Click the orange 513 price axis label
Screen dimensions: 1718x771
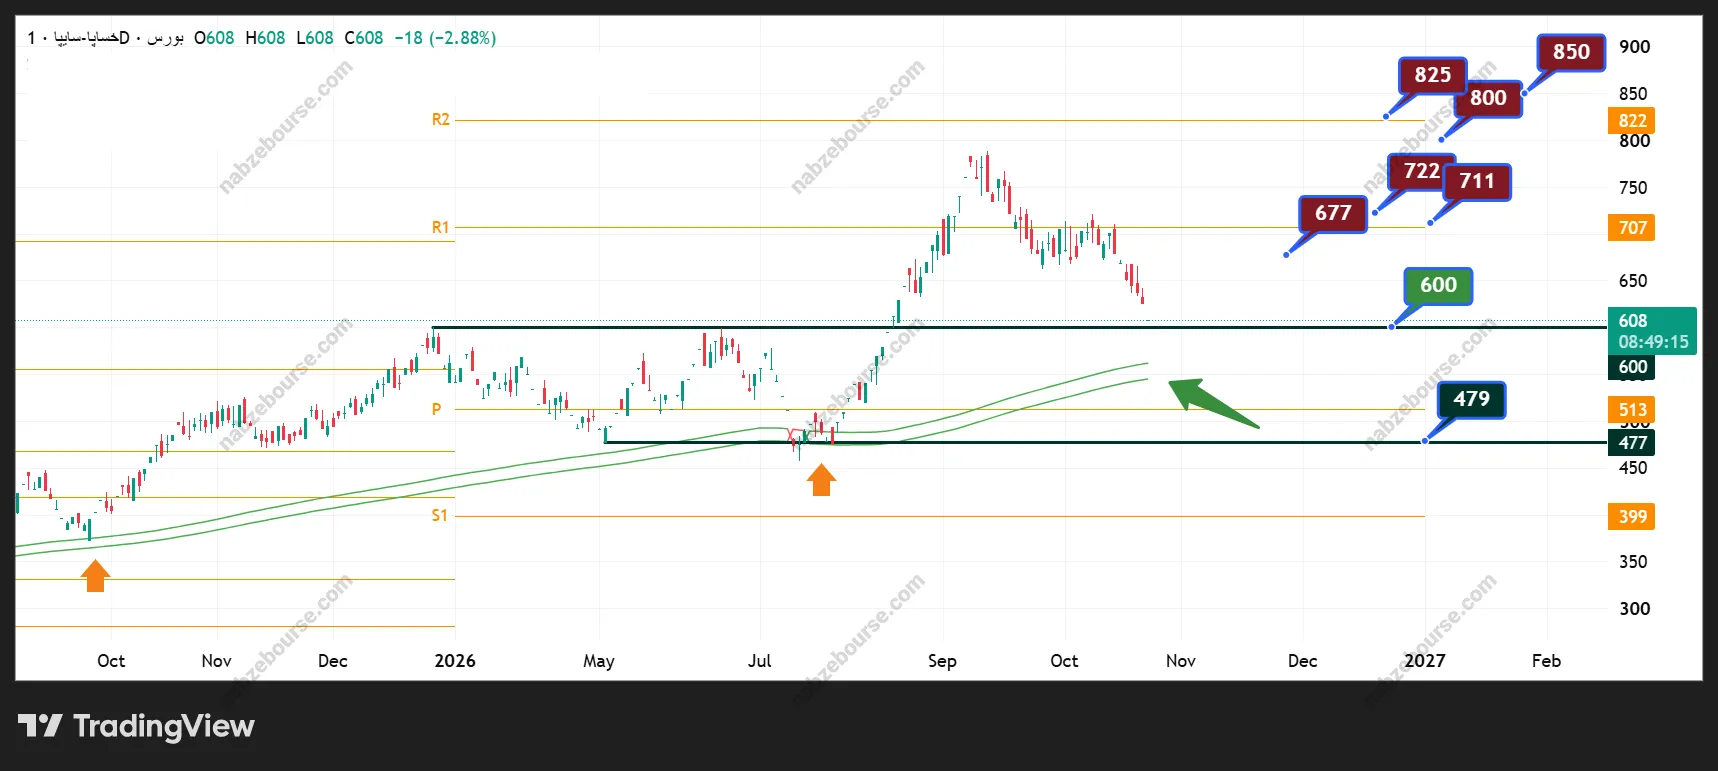(1632, 410)
